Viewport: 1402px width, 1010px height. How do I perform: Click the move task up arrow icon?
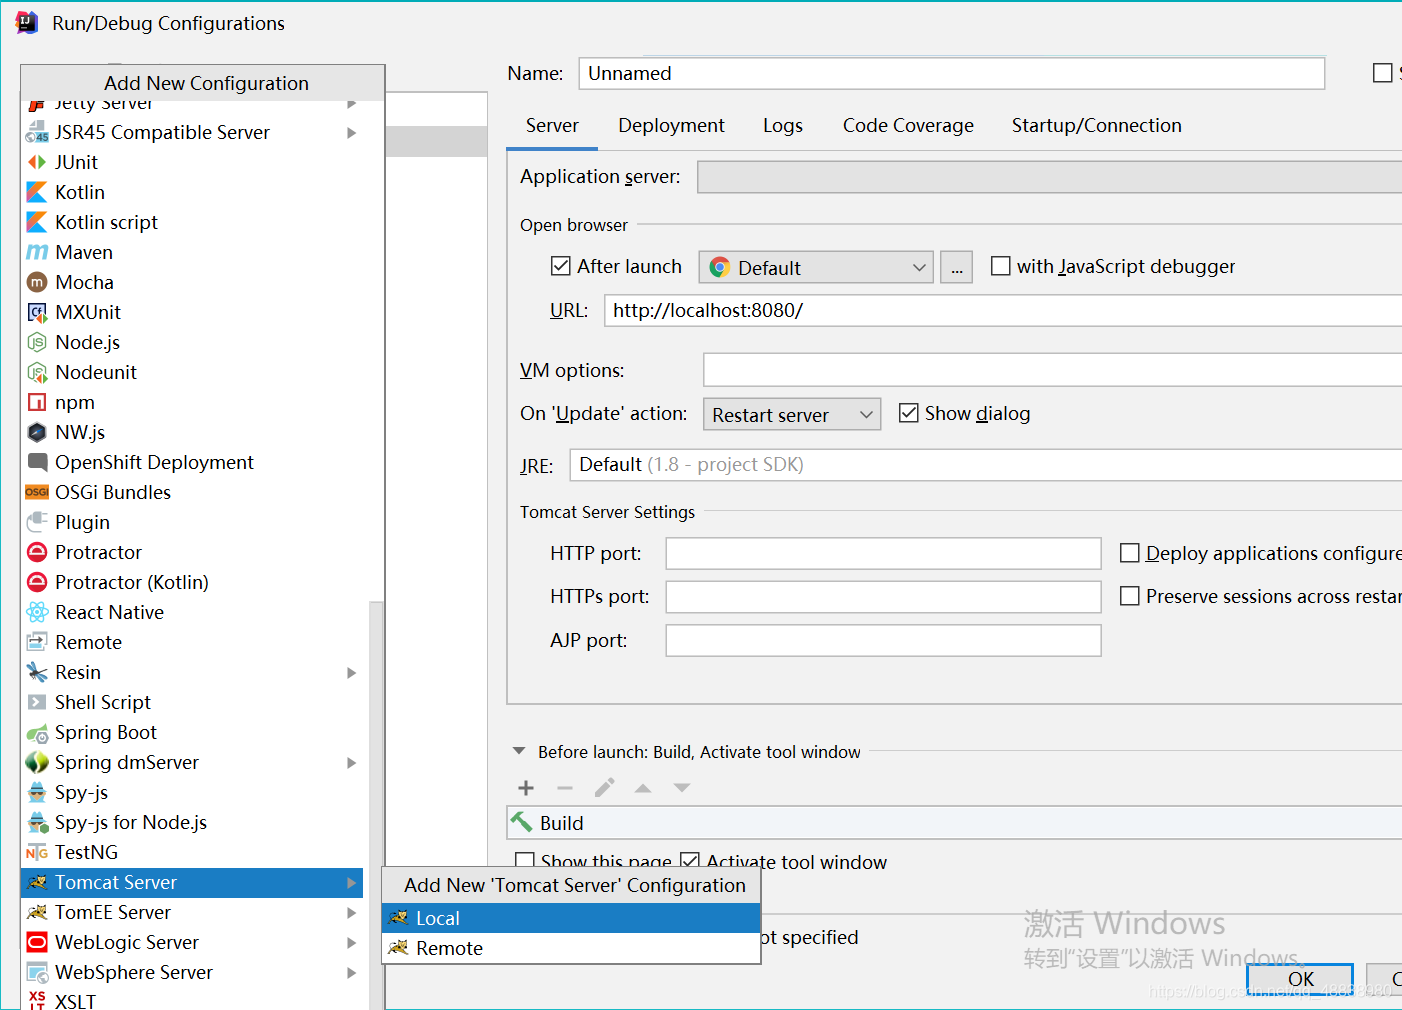[x=643, y=788]
